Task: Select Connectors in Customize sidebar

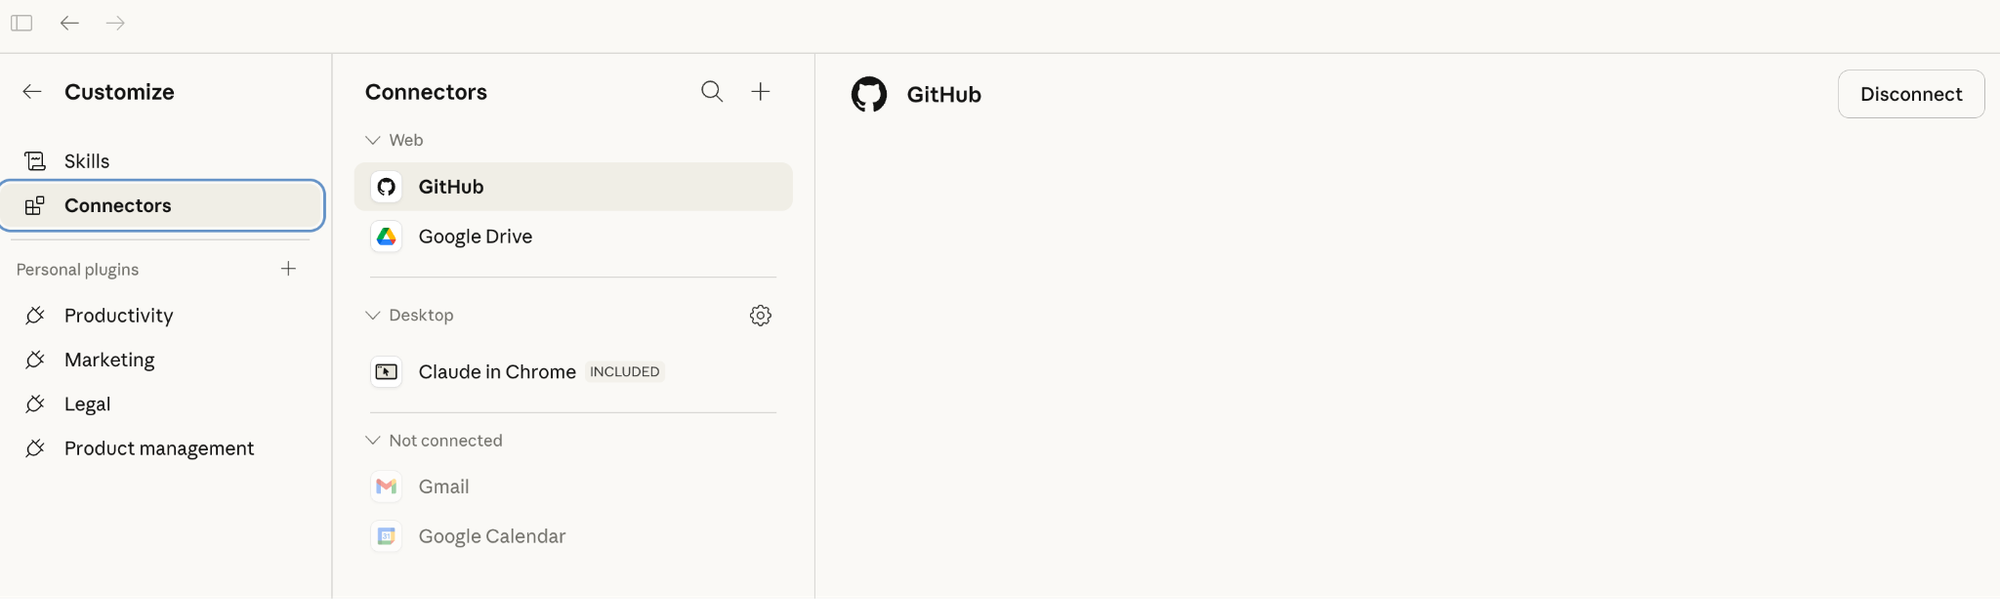Action: click(118, 206)
